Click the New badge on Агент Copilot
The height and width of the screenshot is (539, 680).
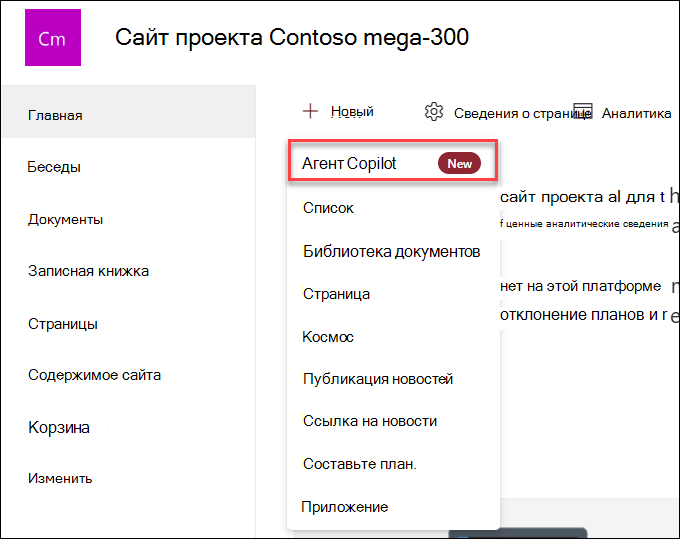pyautogui.click(x=459, y=163)
